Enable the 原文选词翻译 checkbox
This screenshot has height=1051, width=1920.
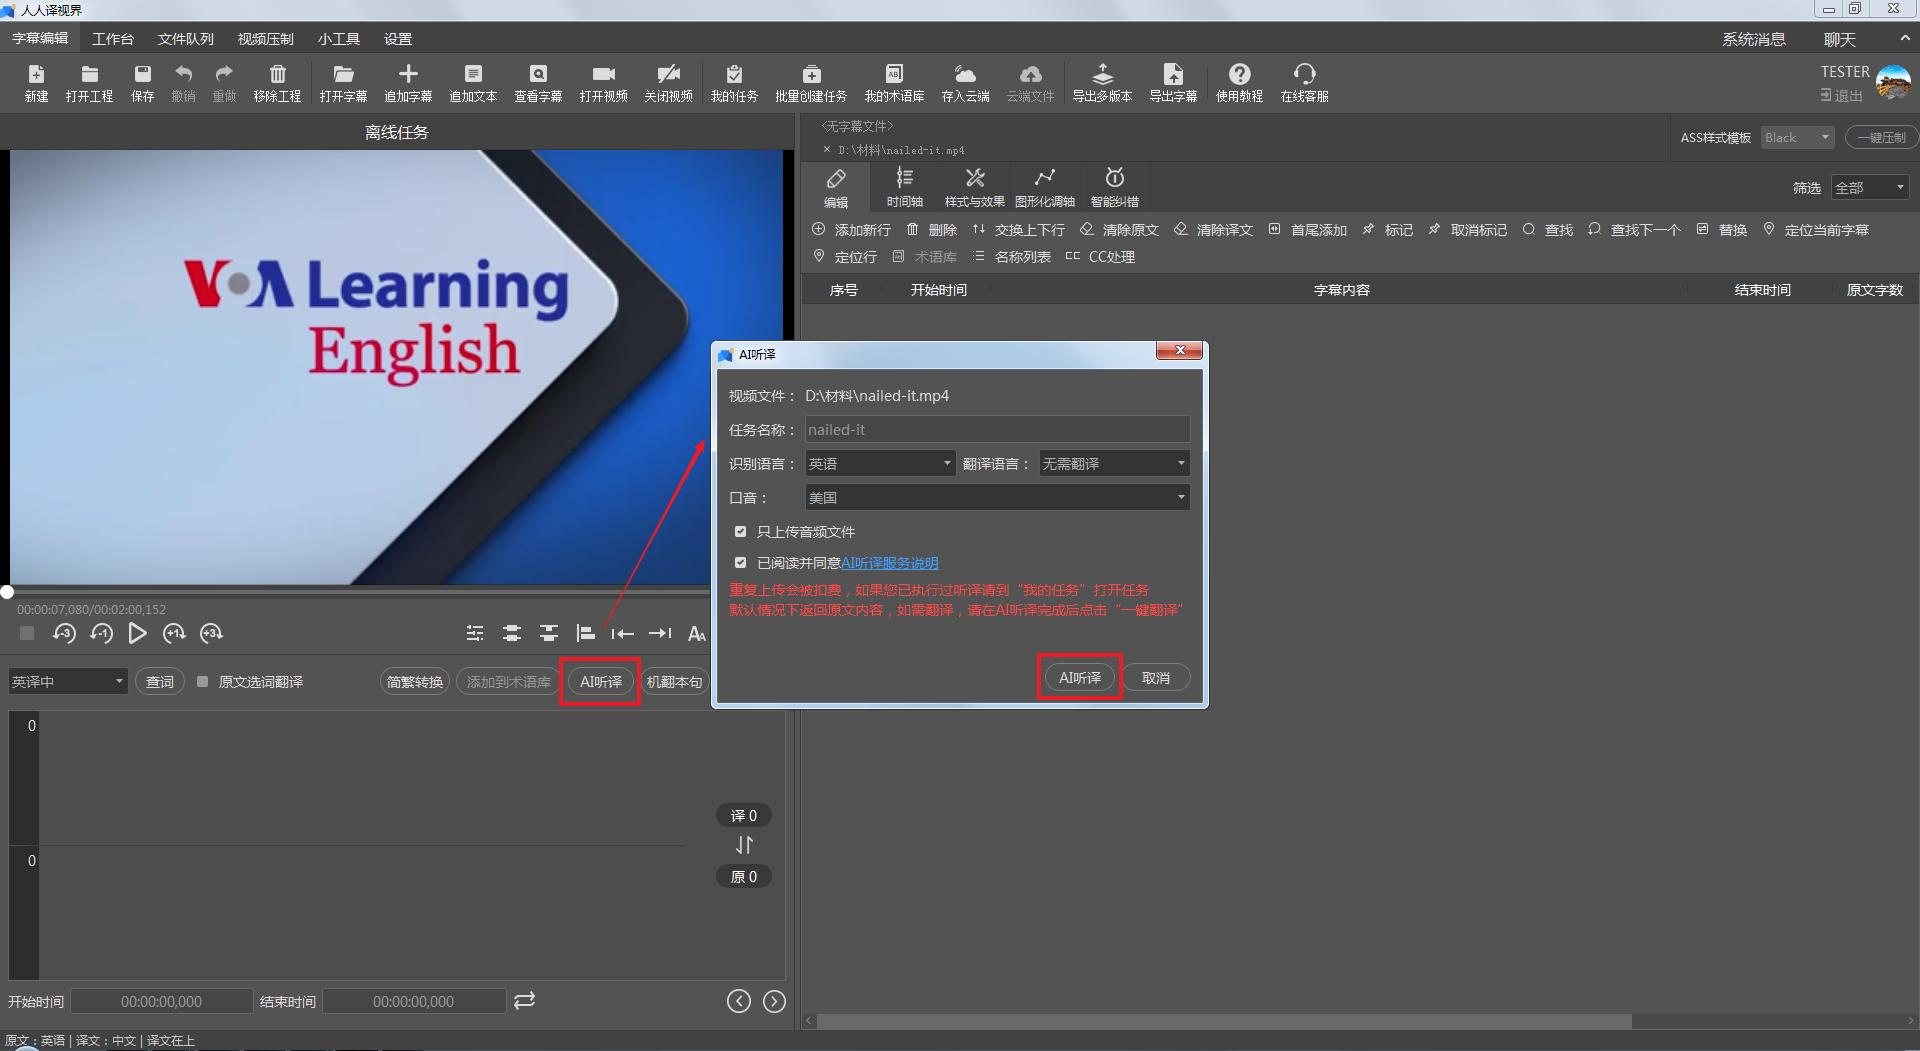click(x=203, y=682)
